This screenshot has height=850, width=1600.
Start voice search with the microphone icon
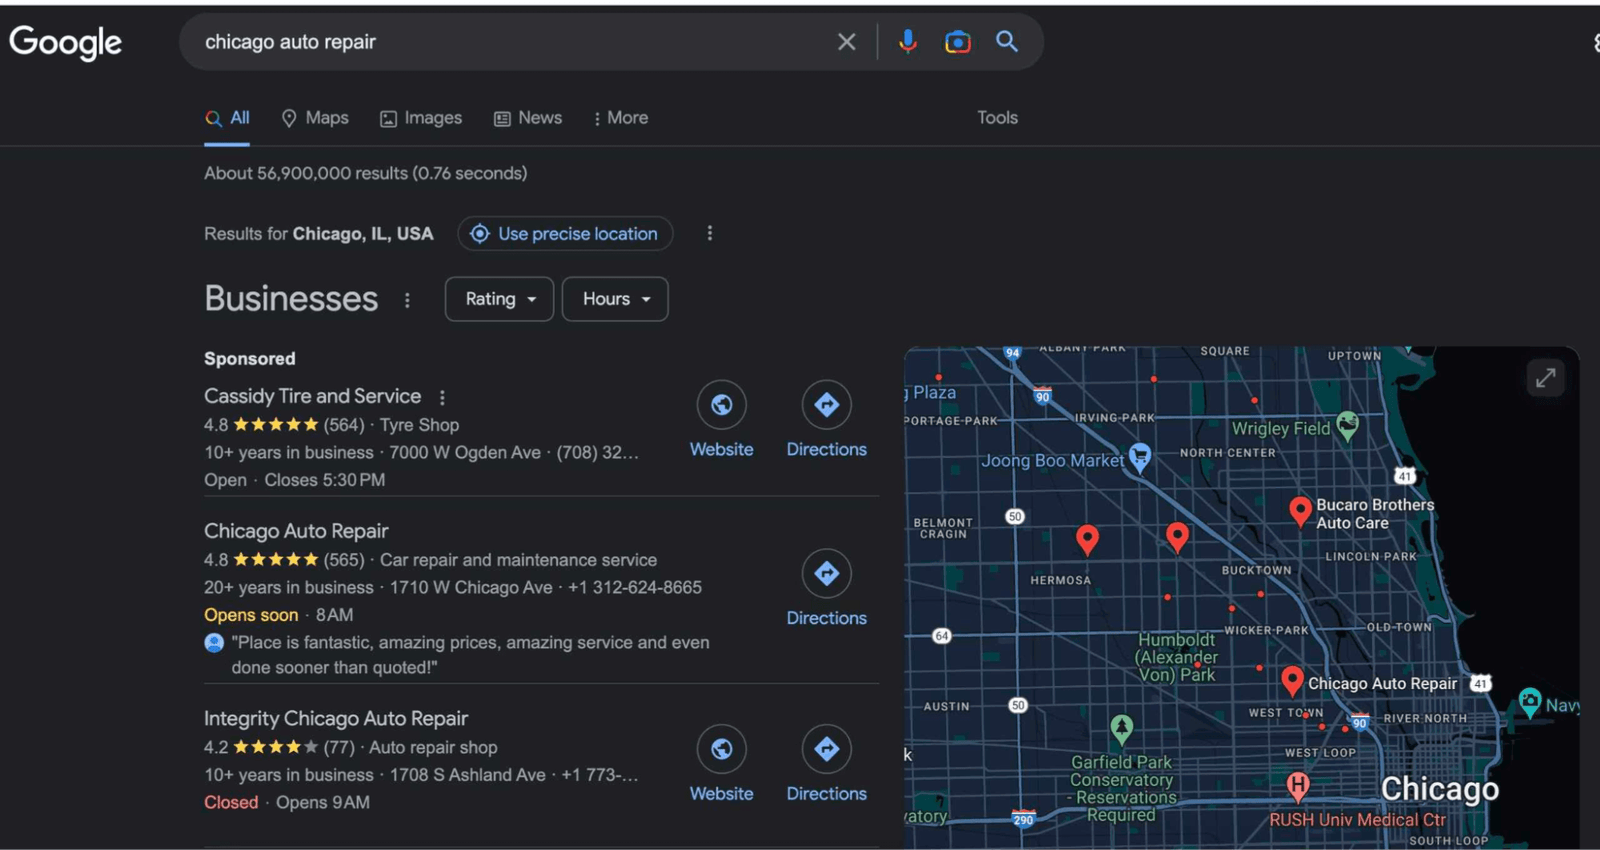pos(908,41)
